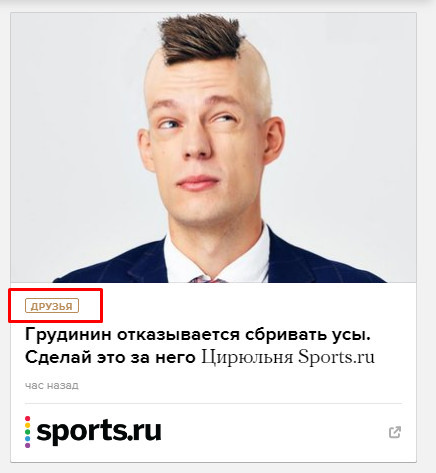Click the "Сделай это за него" headline line
436x473 pixels.
110,357
